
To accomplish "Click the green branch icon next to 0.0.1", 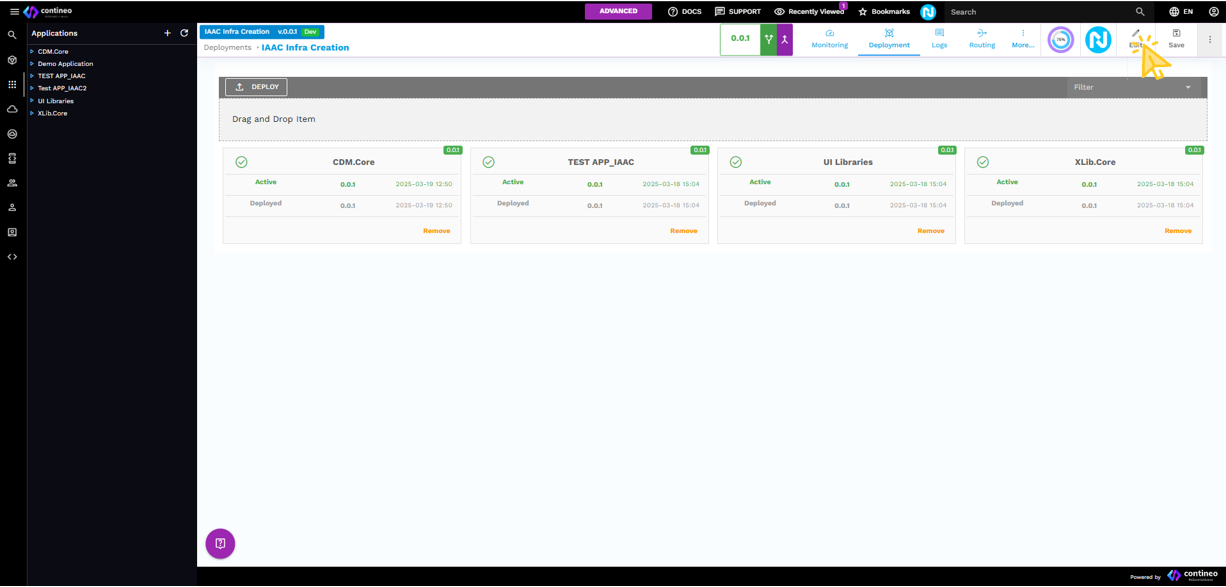I will 769,39.
